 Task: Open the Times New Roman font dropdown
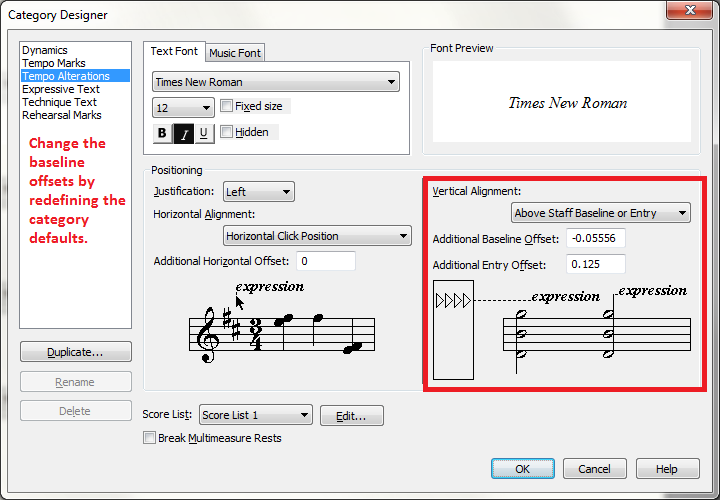click(x=275, y=82)
